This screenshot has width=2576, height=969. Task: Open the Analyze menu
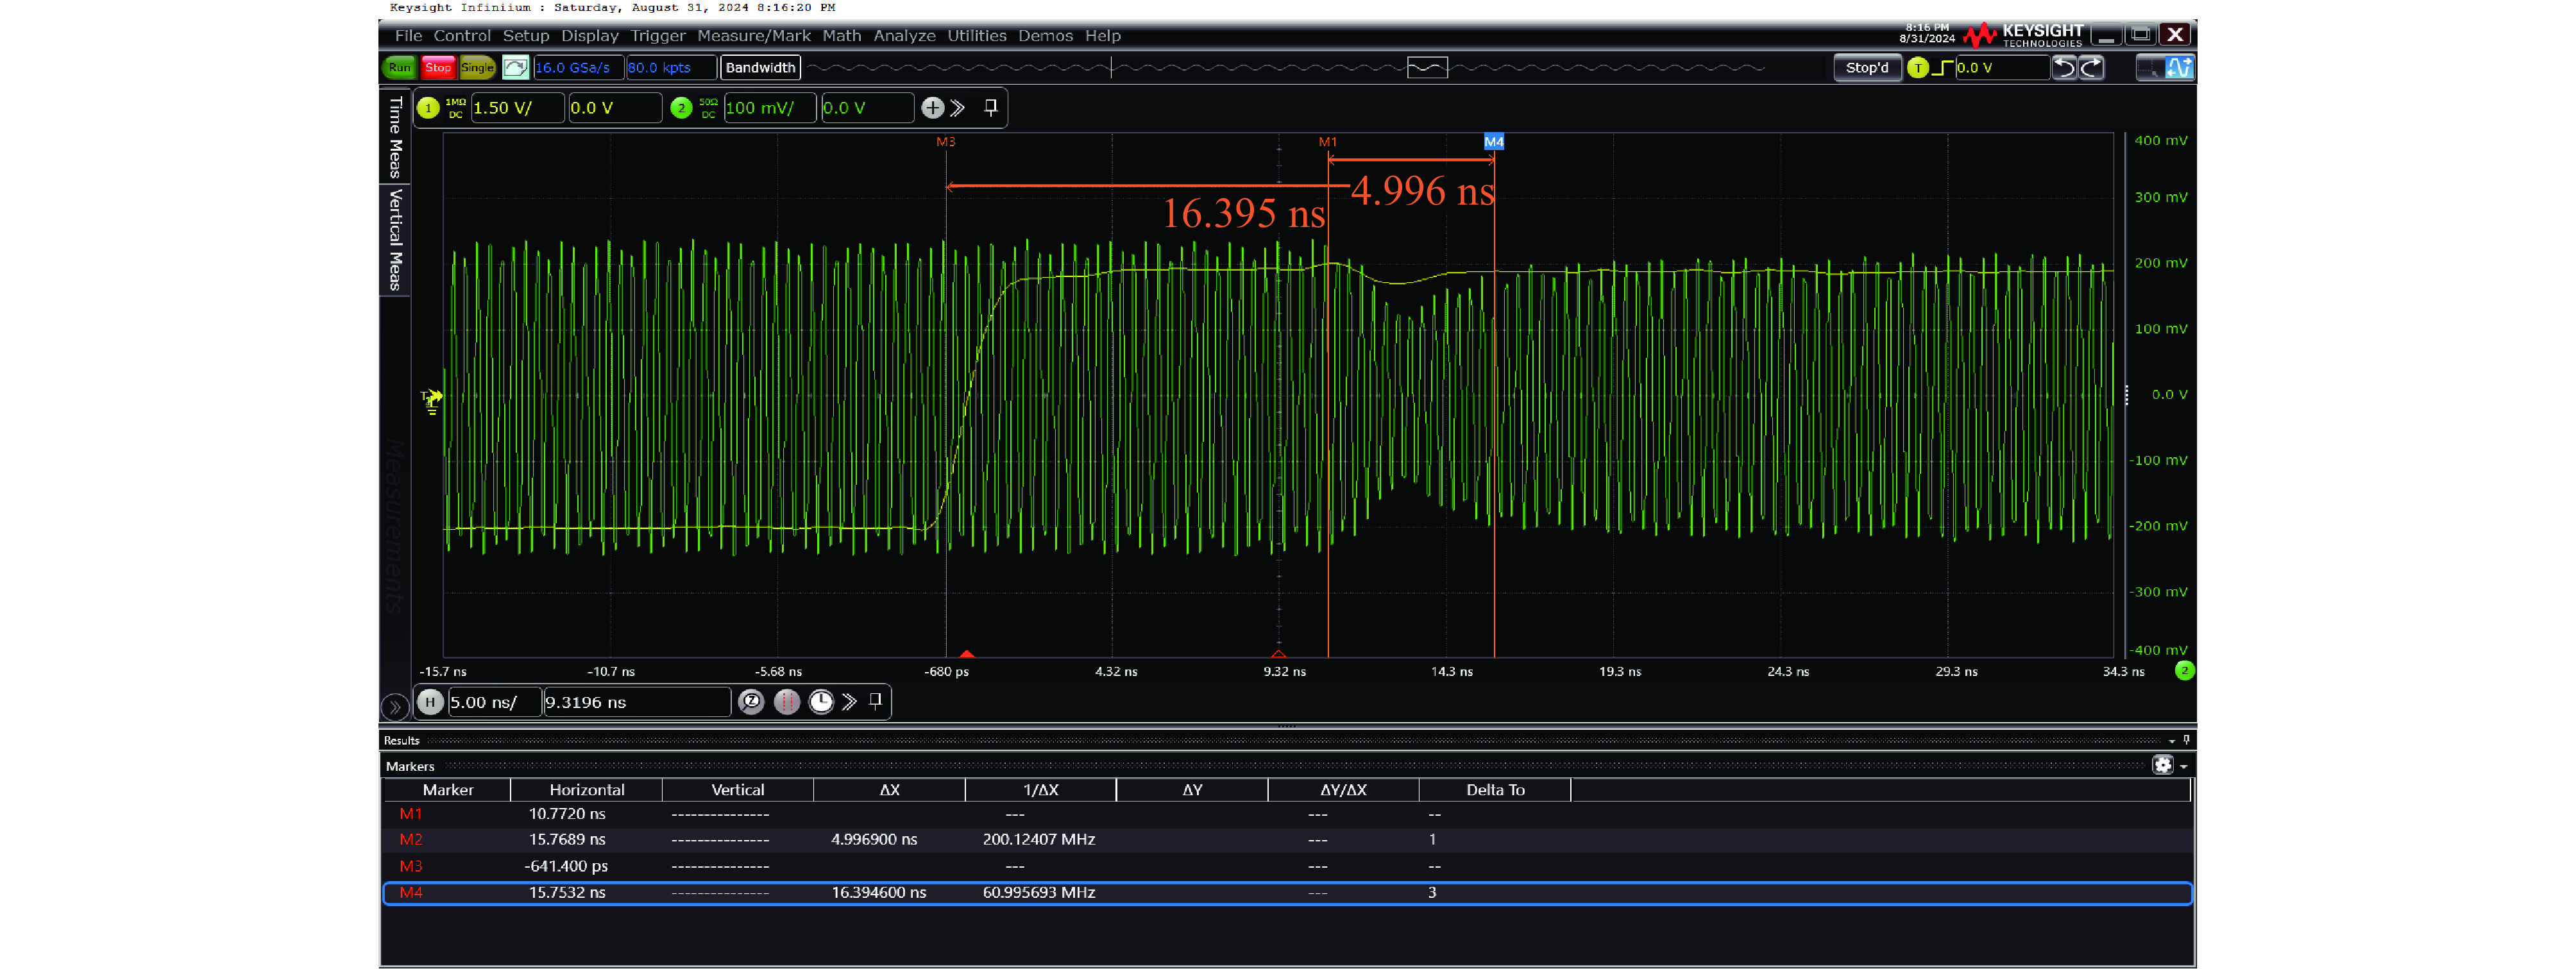(x=904, y=36)
